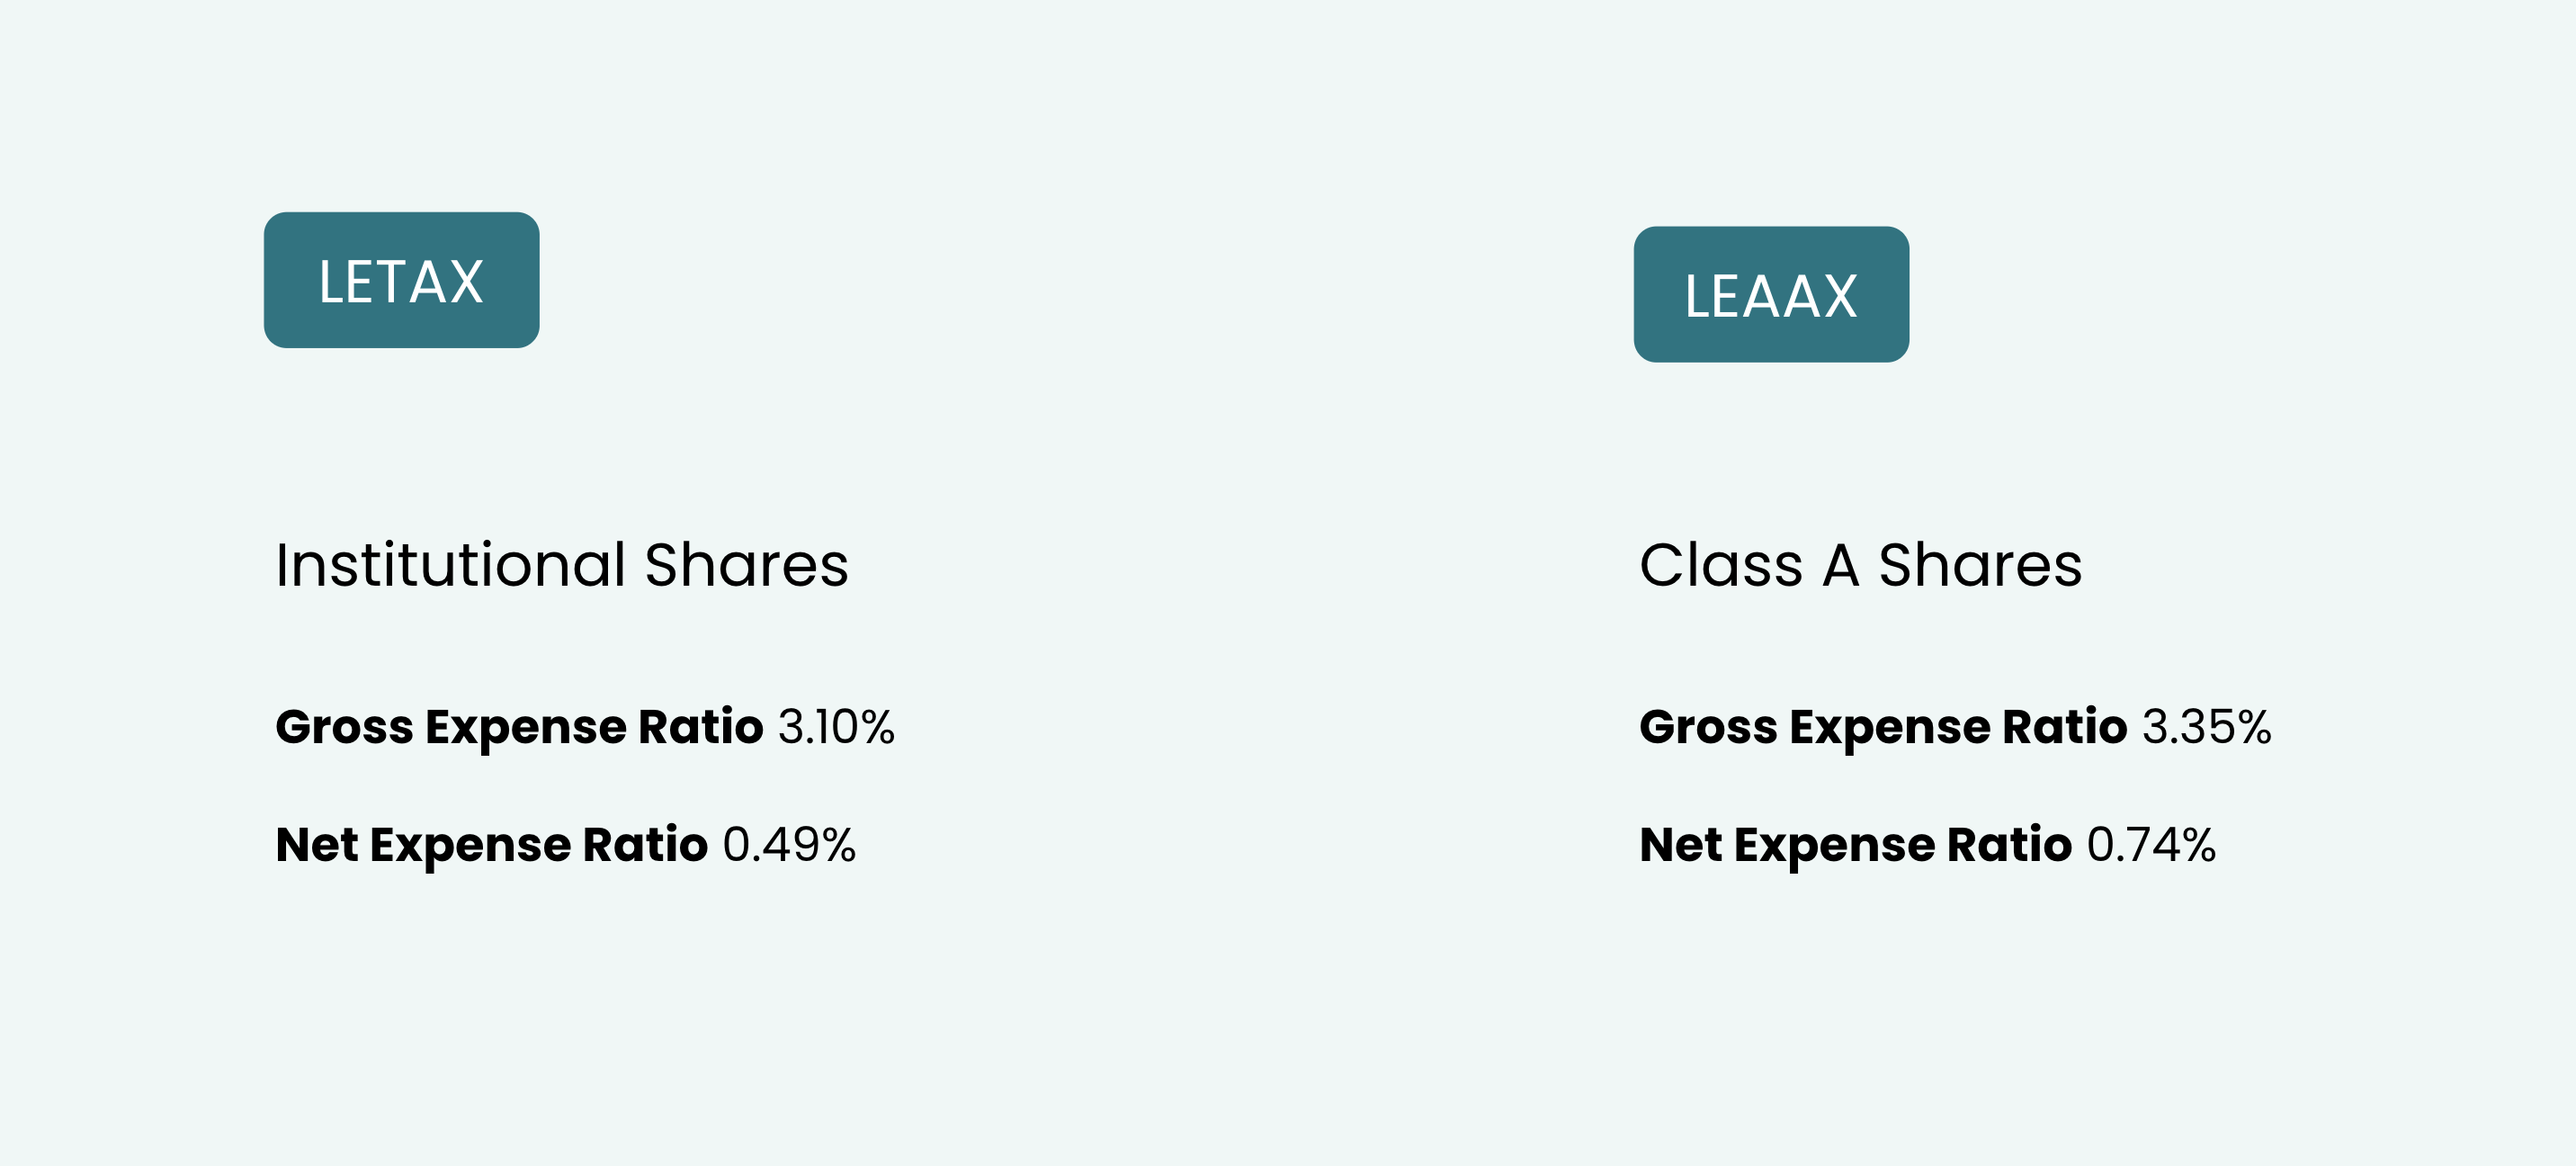This screenshot has height=1166, width=2576.
Task: Select the 0.74% net expense value
Action: (x=2151, y=845)
